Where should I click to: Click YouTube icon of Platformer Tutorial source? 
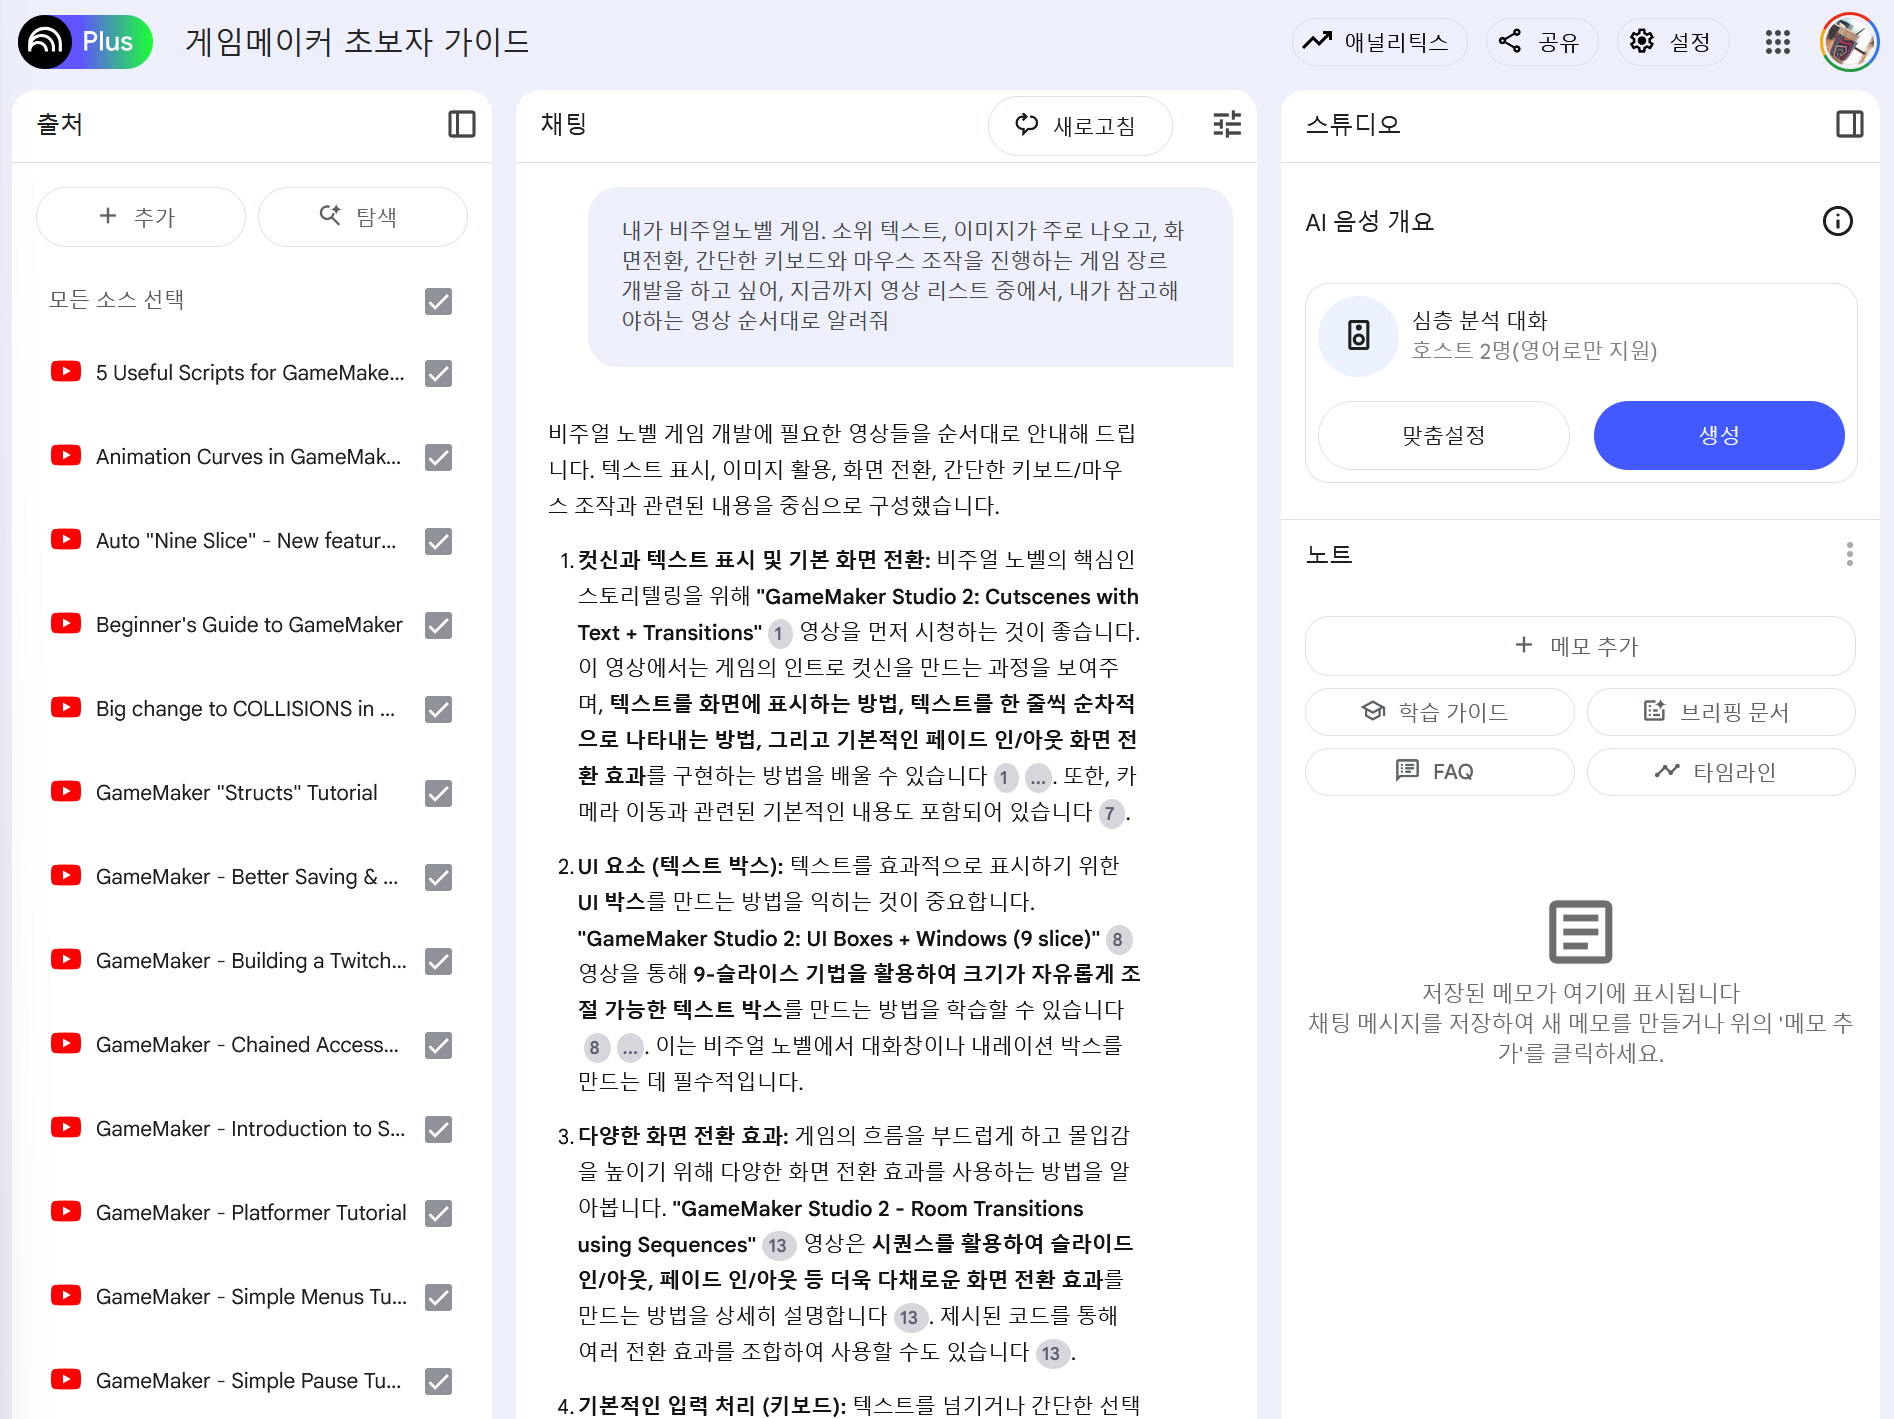66,1212
